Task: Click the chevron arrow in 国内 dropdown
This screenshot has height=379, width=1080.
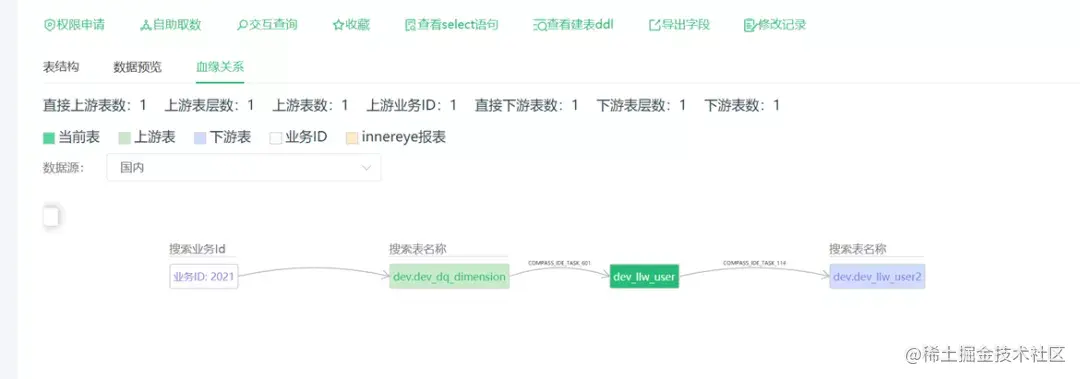Action: click(366, 167)
